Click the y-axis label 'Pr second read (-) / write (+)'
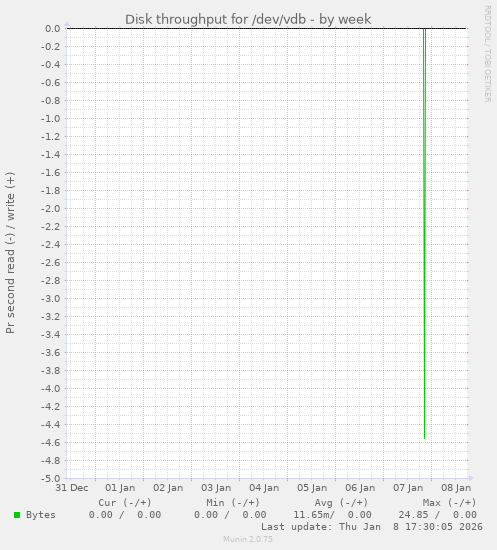 tap(10, 253)
